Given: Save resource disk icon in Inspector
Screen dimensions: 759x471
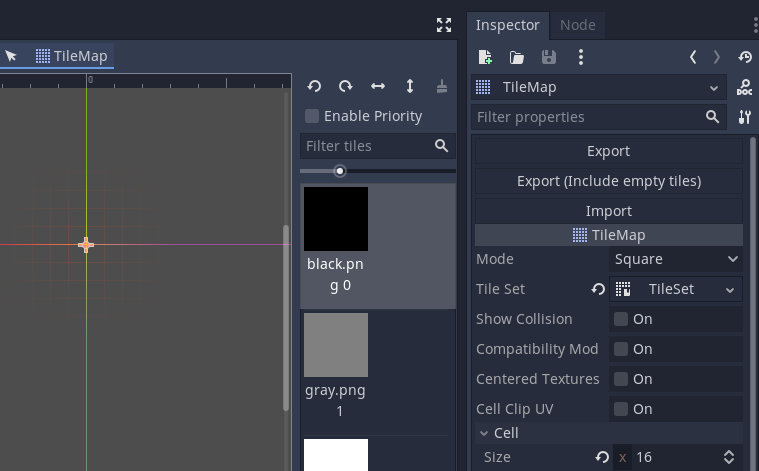Looking at the screenshot, I should pos(548,57).
